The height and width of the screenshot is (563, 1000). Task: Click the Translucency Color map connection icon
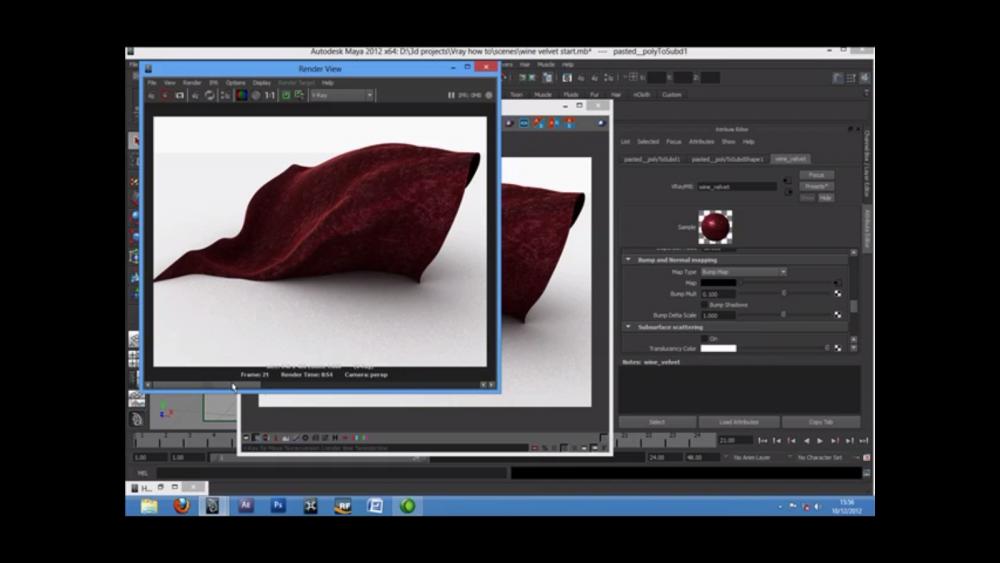click(837, 348)
